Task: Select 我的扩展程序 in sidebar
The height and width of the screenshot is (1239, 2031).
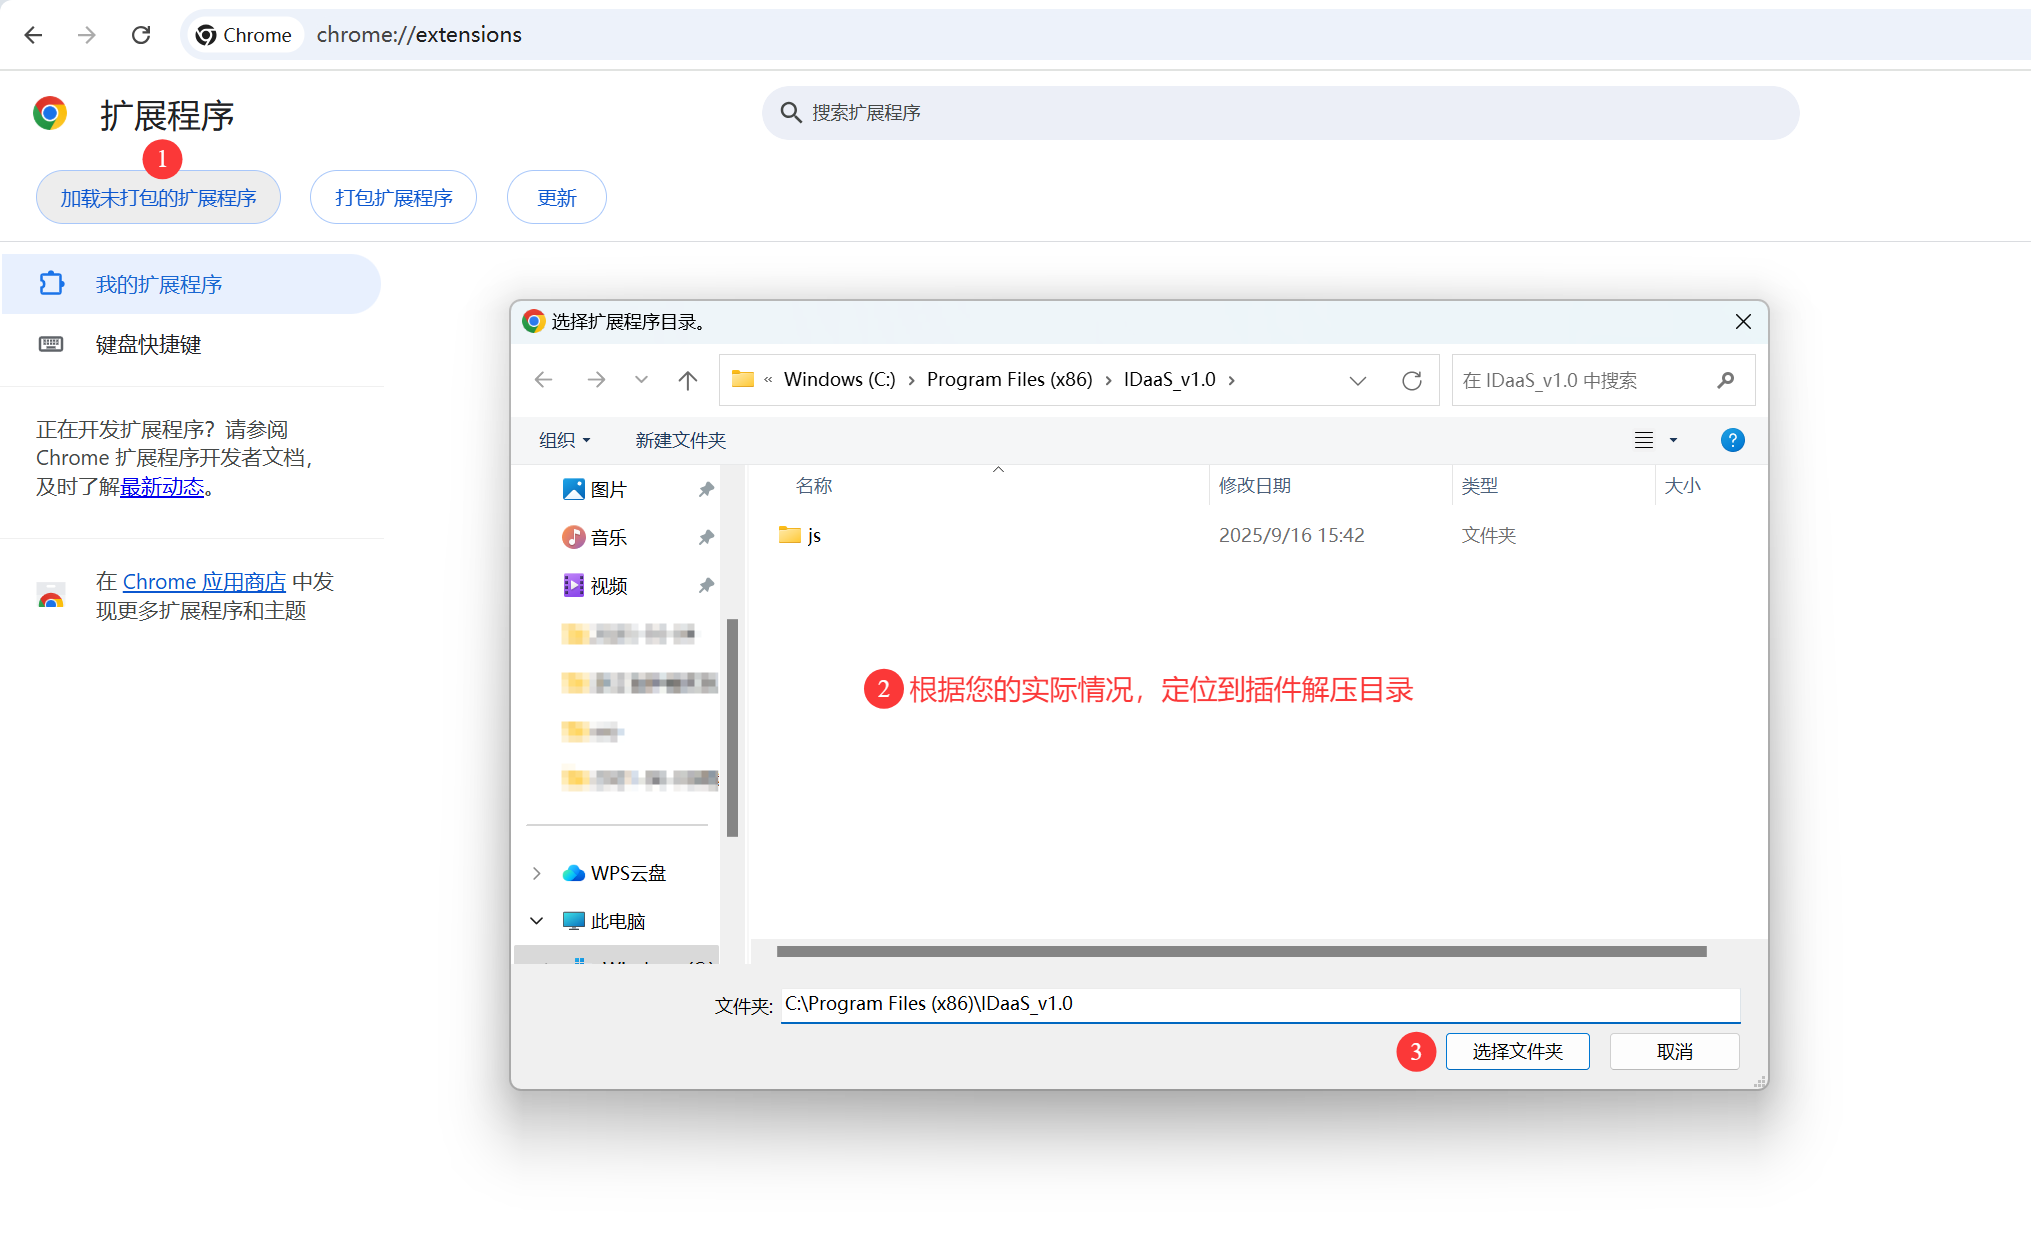Action: pos(158,285)
